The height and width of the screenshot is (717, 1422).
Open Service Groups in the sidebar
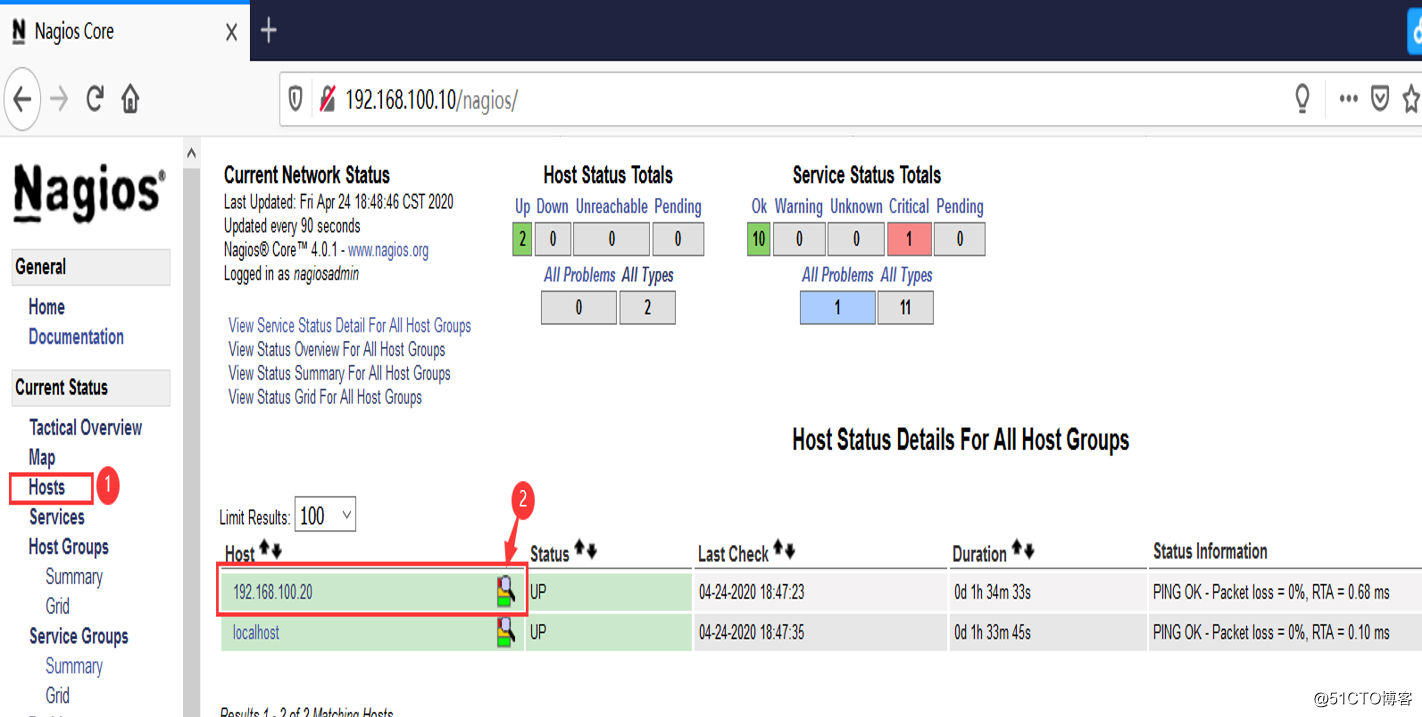[x=79, y=636]
